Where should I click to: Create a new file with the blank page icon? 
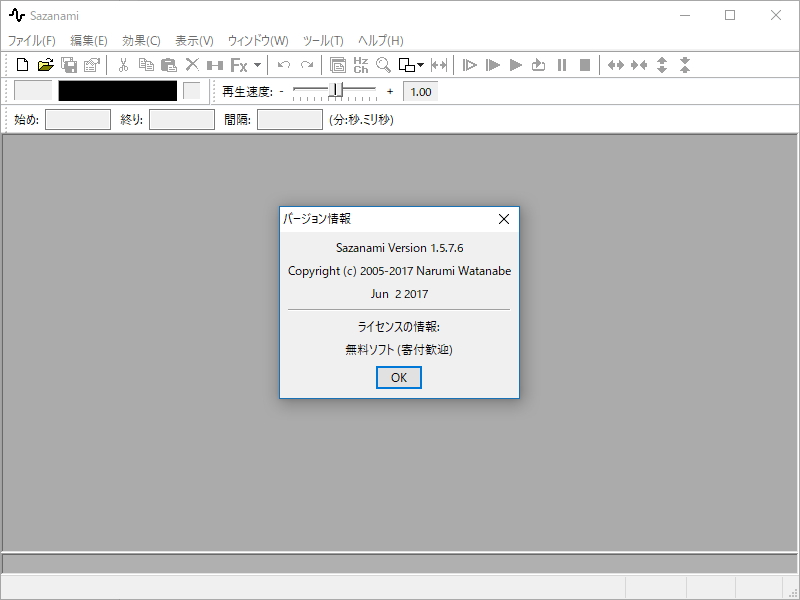[22, 65]
